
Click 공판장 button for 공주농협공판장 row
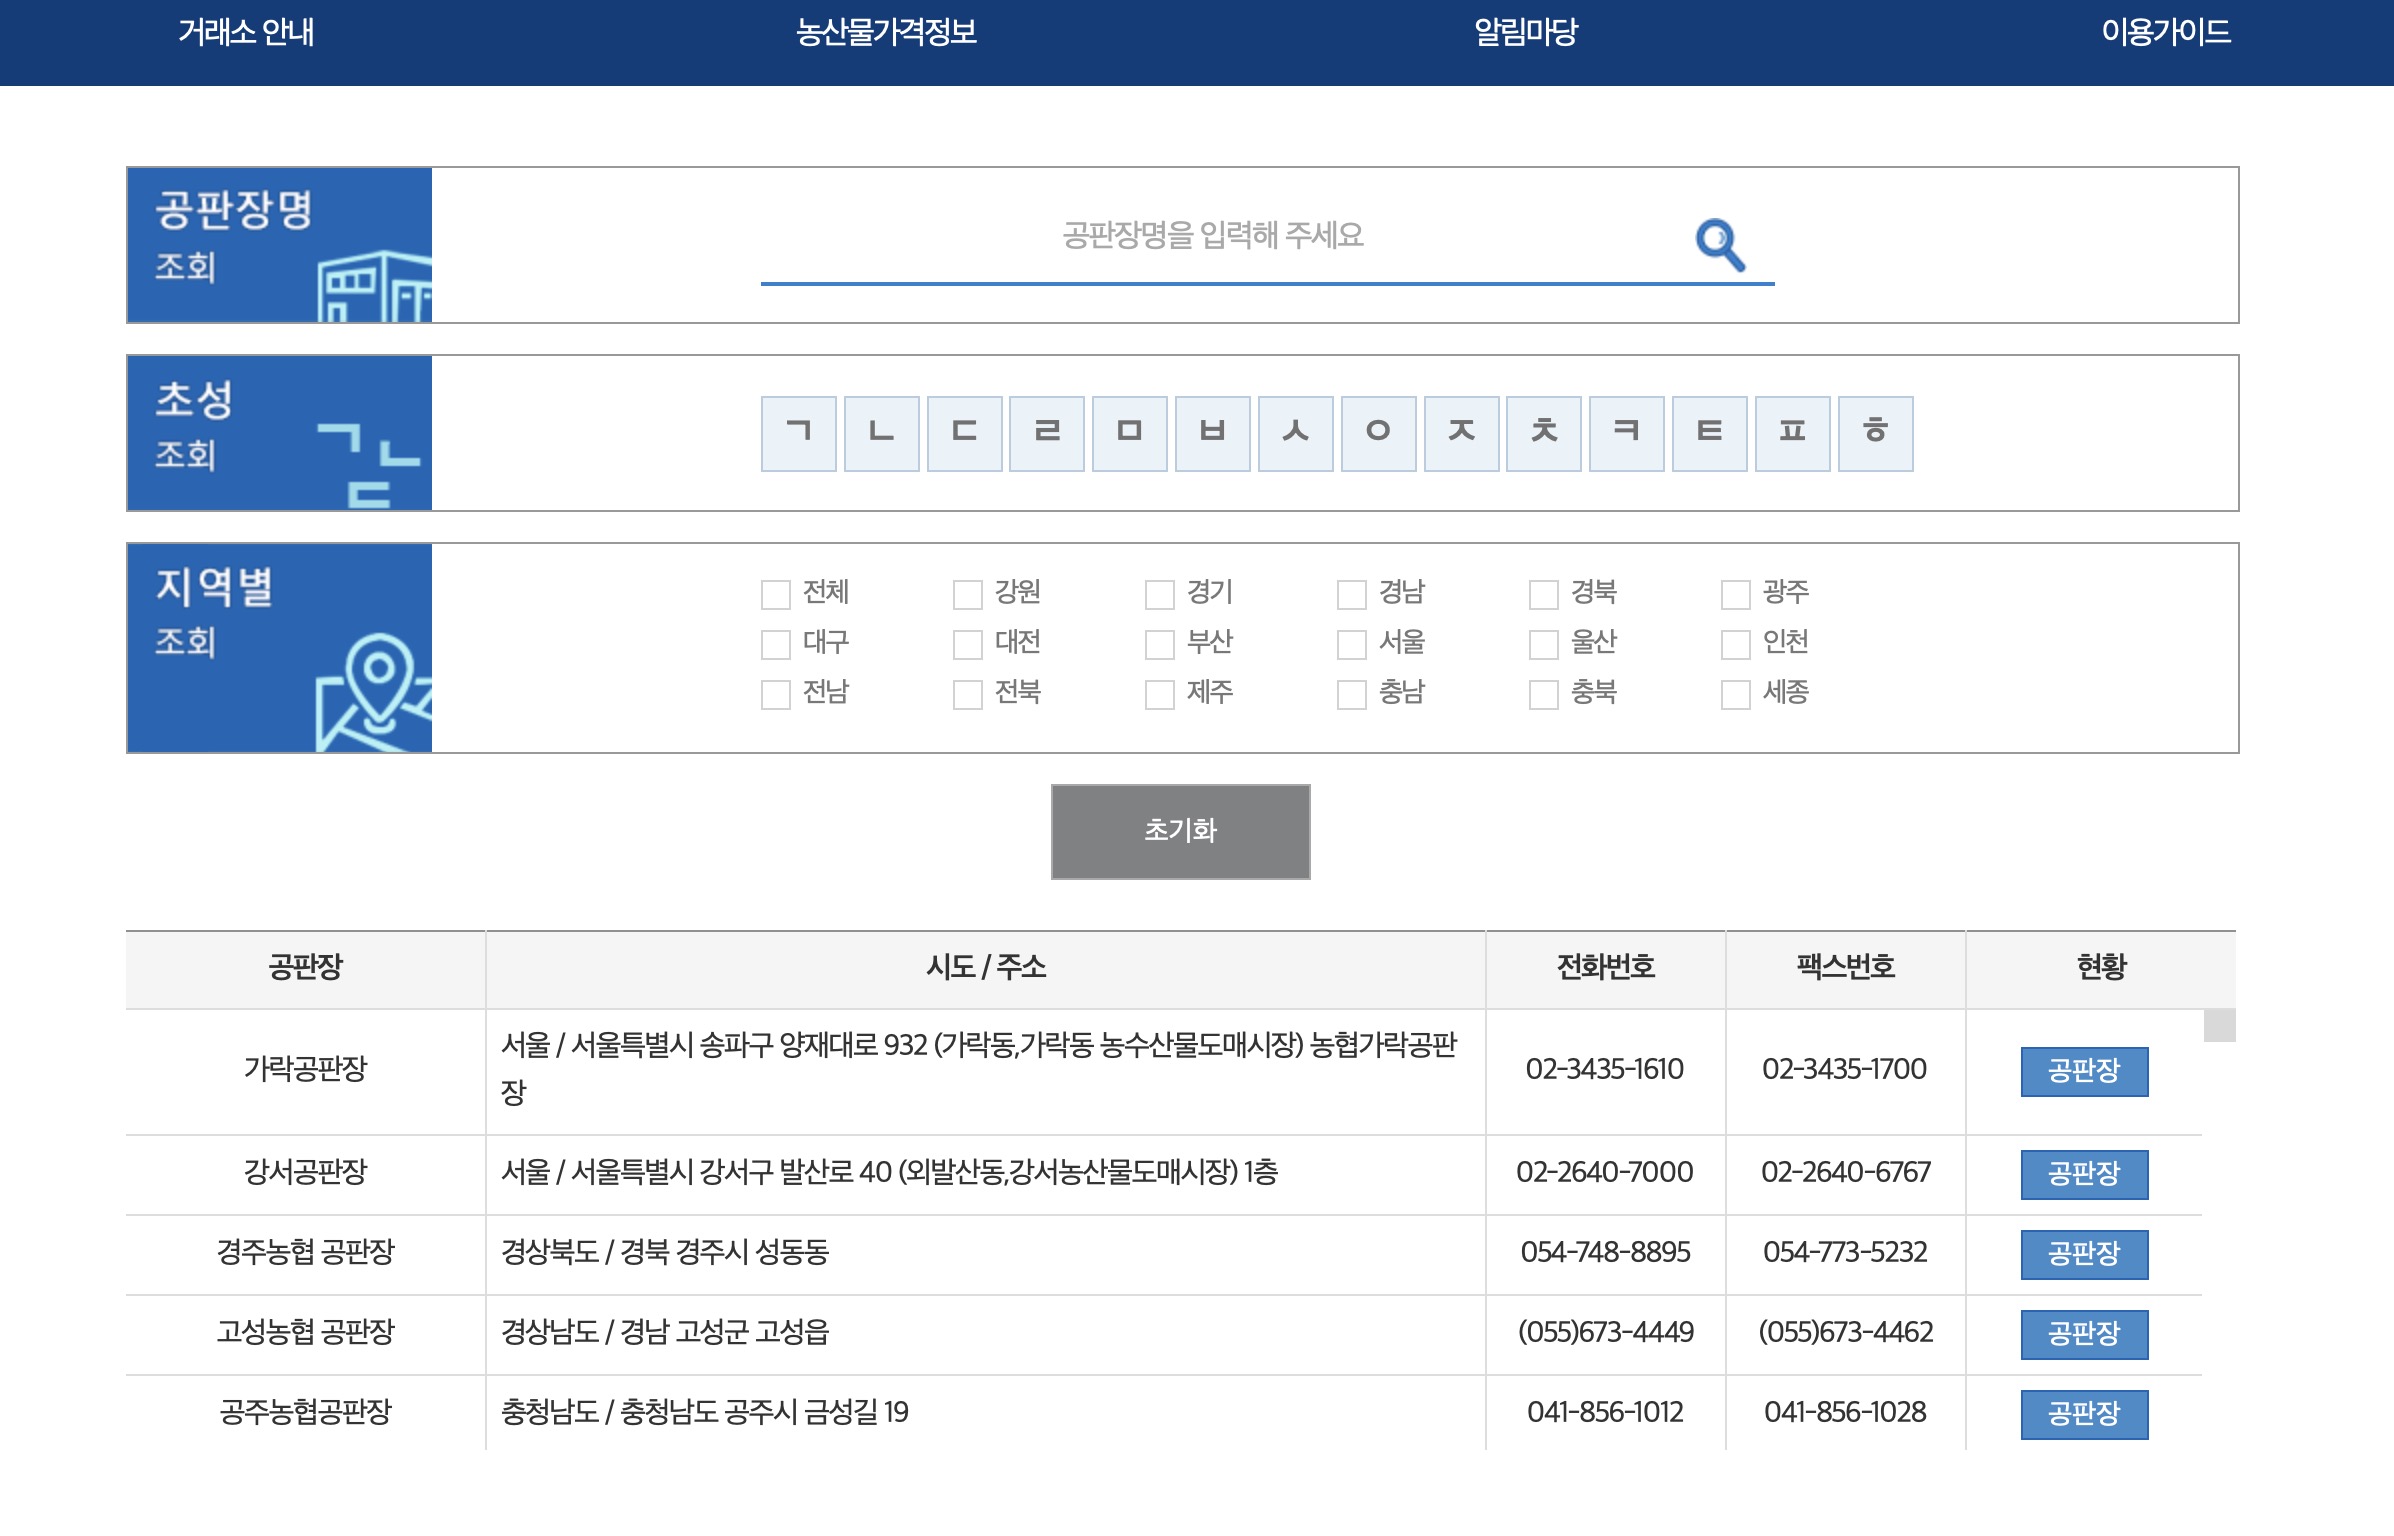2083,1413
